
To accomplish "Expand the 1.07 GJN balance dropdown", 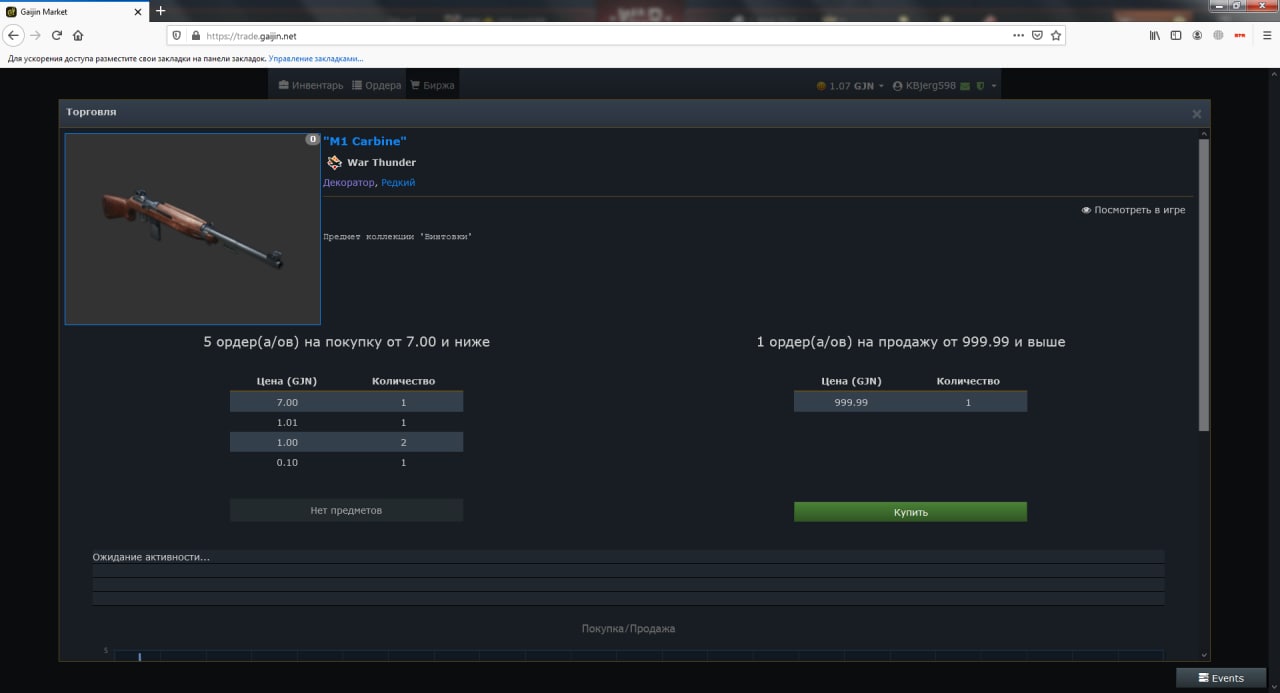I will tap(850, 86).
